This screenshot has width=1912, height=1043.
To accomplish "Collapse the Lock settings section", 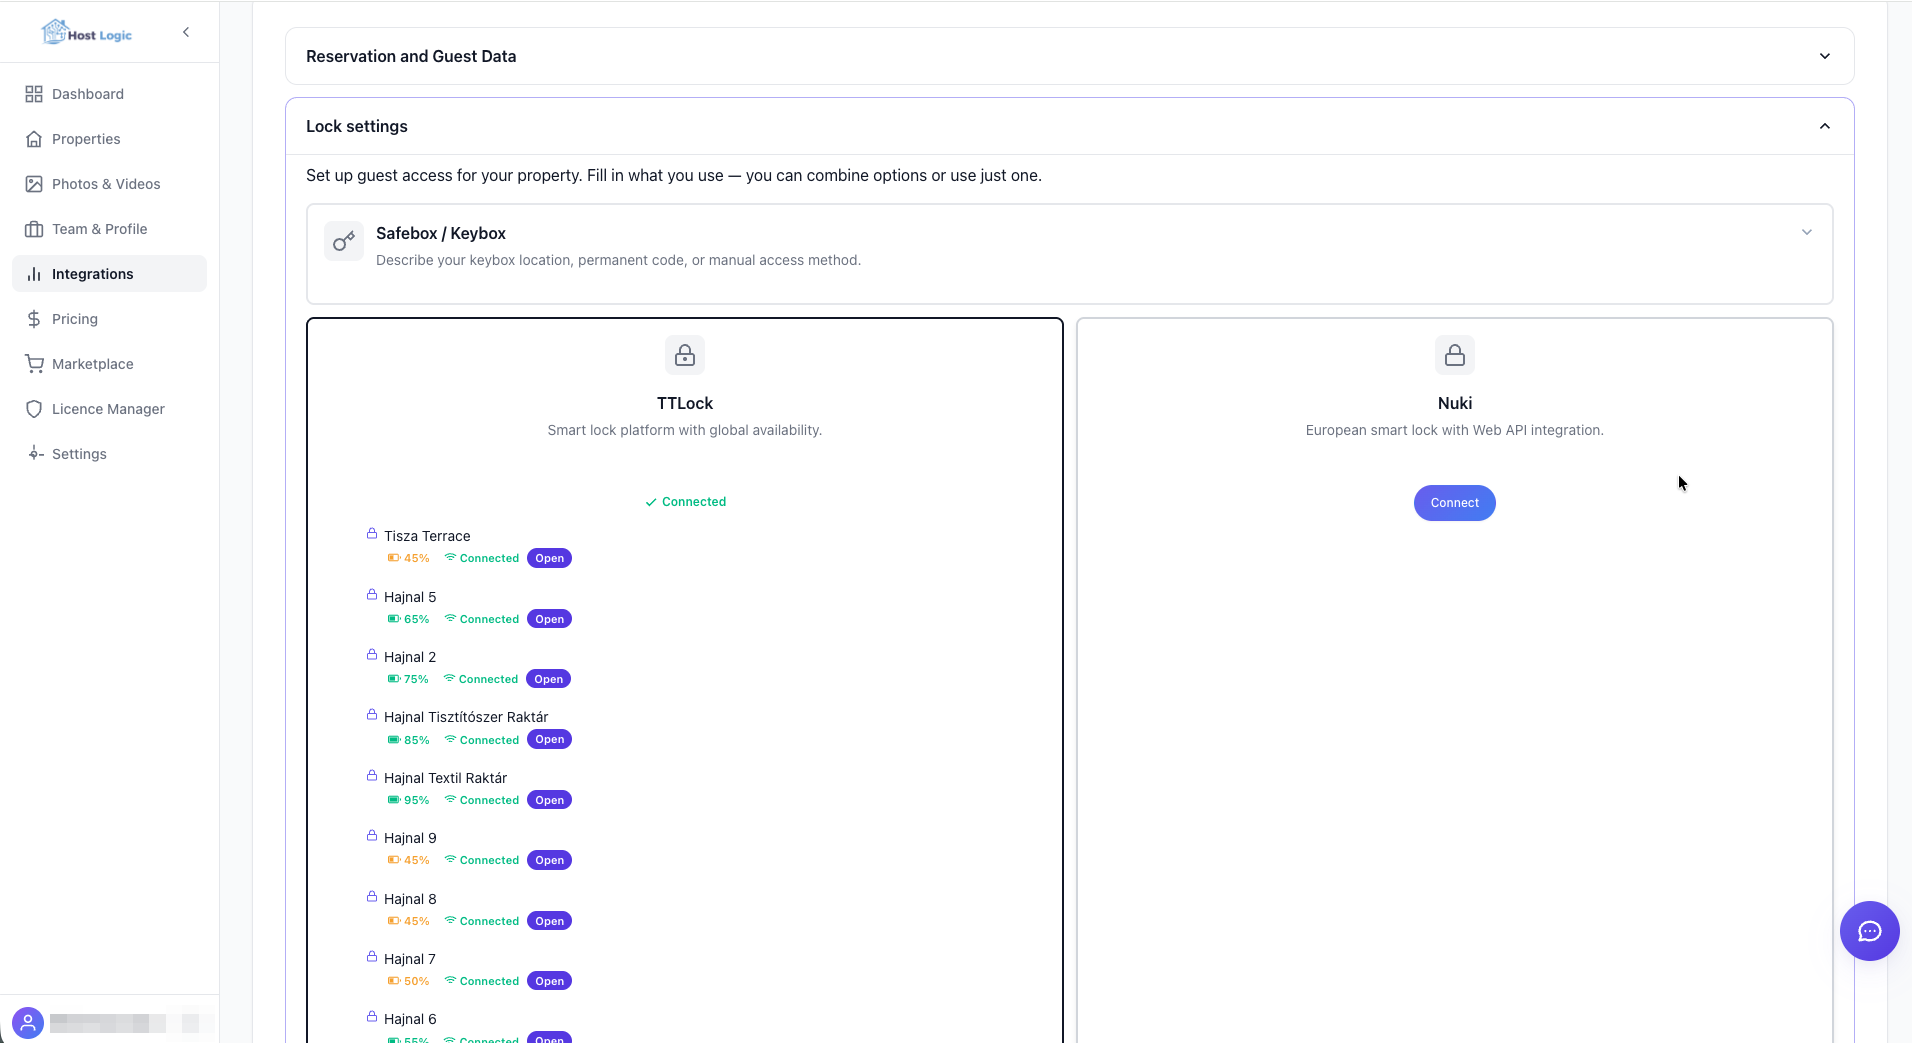I will 1825,126.
